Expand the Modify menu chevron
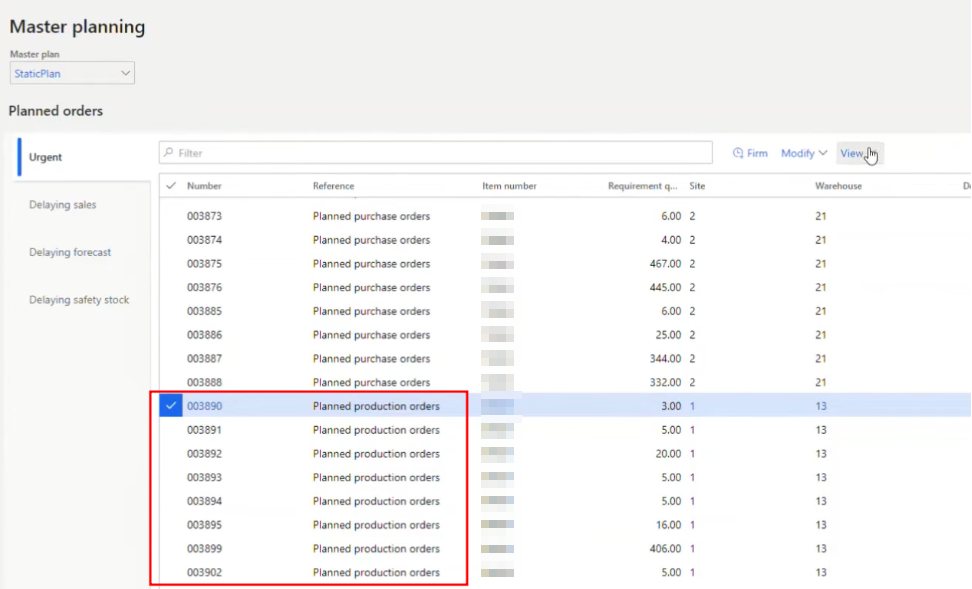Image resolution: width=972 pixels, height=589 pixels. tap(823, 153)
